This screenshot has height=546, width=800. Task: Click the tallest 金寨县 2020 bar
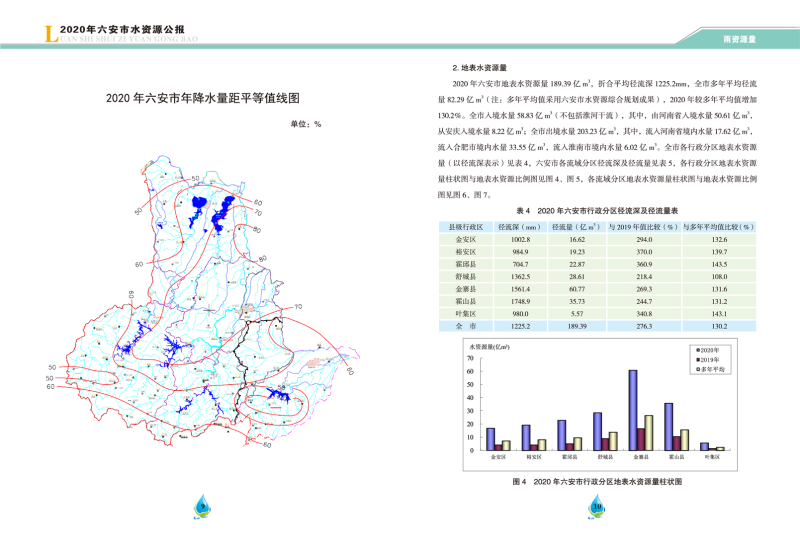[633, 410]
